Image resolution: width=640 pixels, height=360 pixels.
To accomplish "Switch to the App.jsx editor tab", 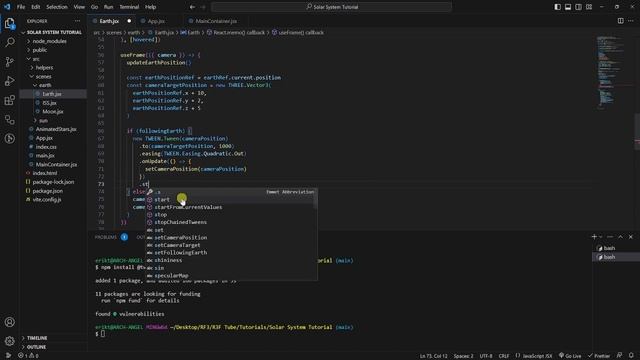I will tap(156, 21).
